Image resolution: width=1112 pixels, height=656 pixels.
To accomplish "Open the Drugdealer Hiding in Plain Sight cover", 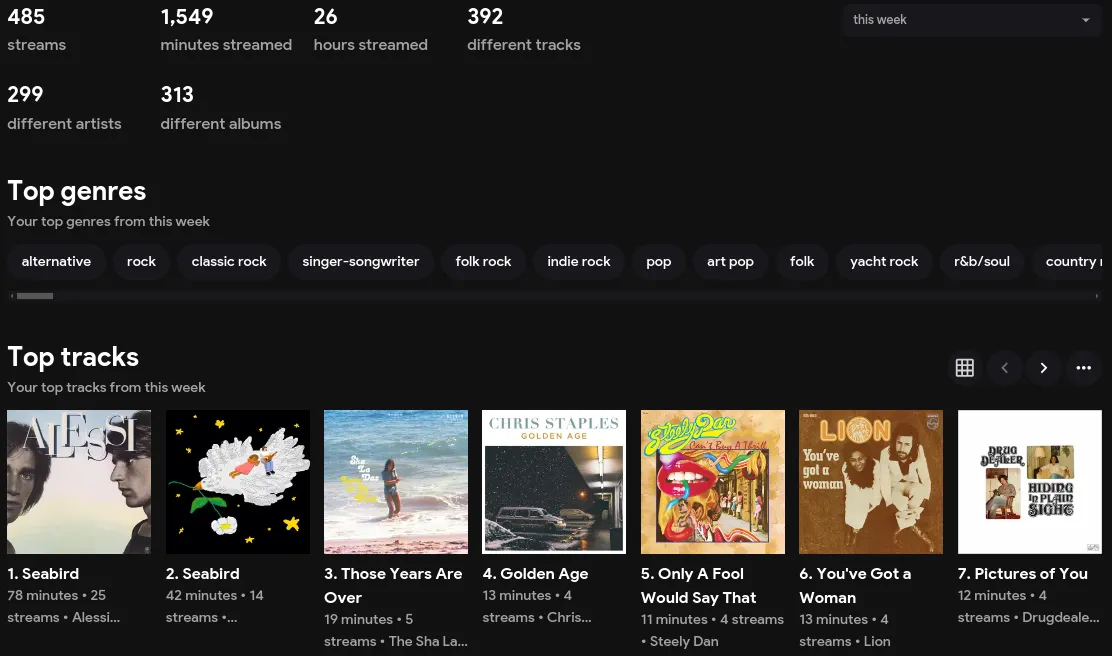I will point(1030,482).
